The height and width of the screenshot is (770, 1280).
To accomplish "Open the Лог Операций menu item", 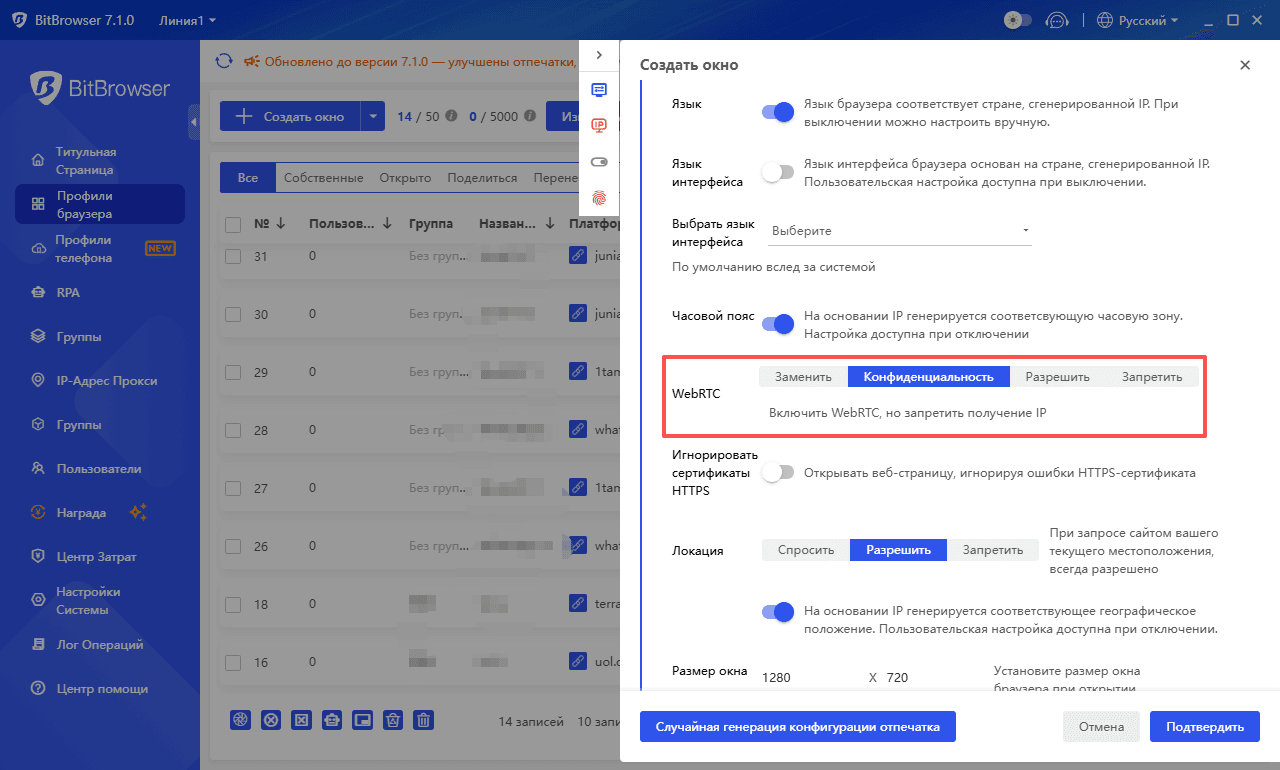I will (x=100, y=644).
